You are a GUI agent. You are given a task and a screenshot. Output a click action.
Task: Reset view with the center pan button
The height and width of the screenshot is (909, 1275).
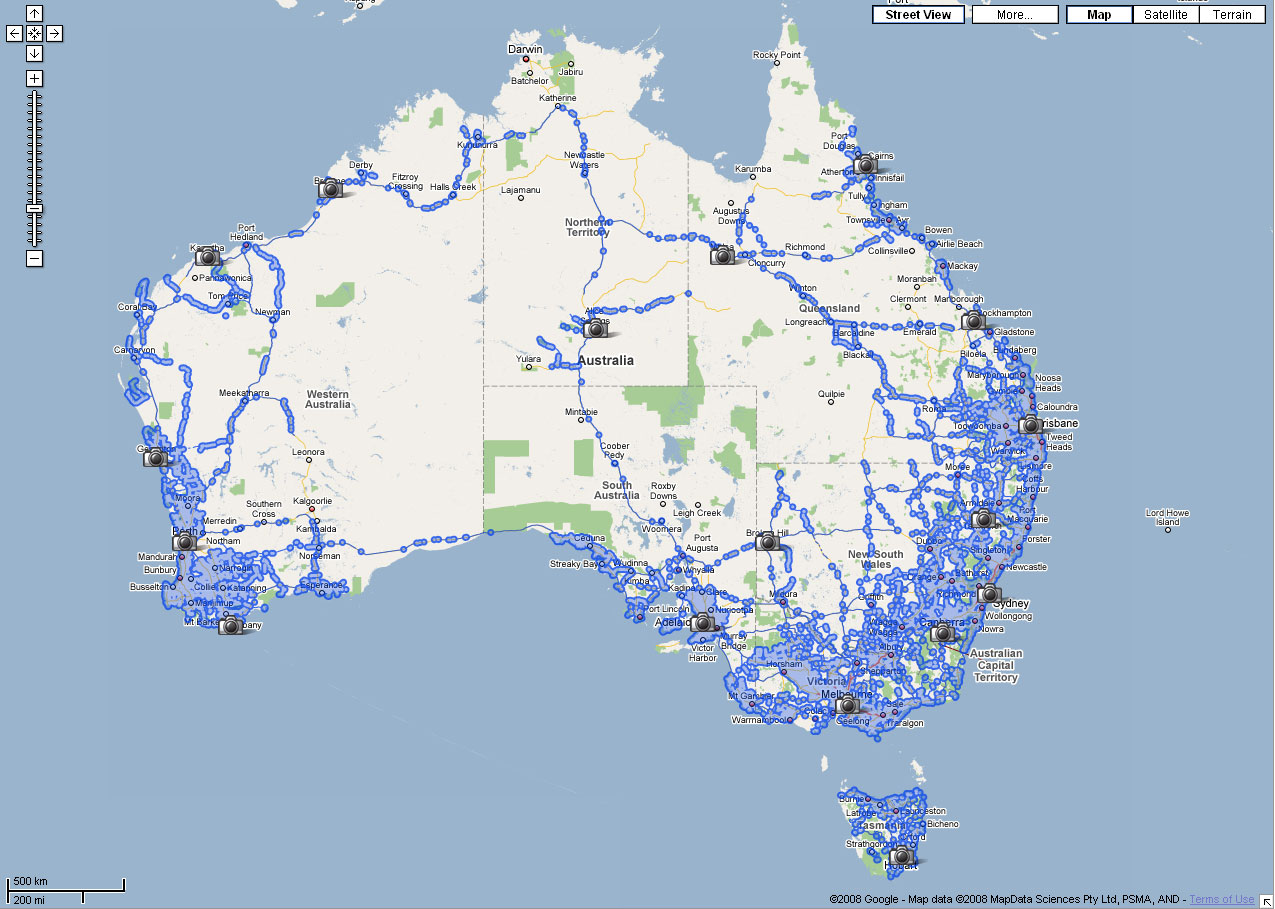[x=34, y=34]
